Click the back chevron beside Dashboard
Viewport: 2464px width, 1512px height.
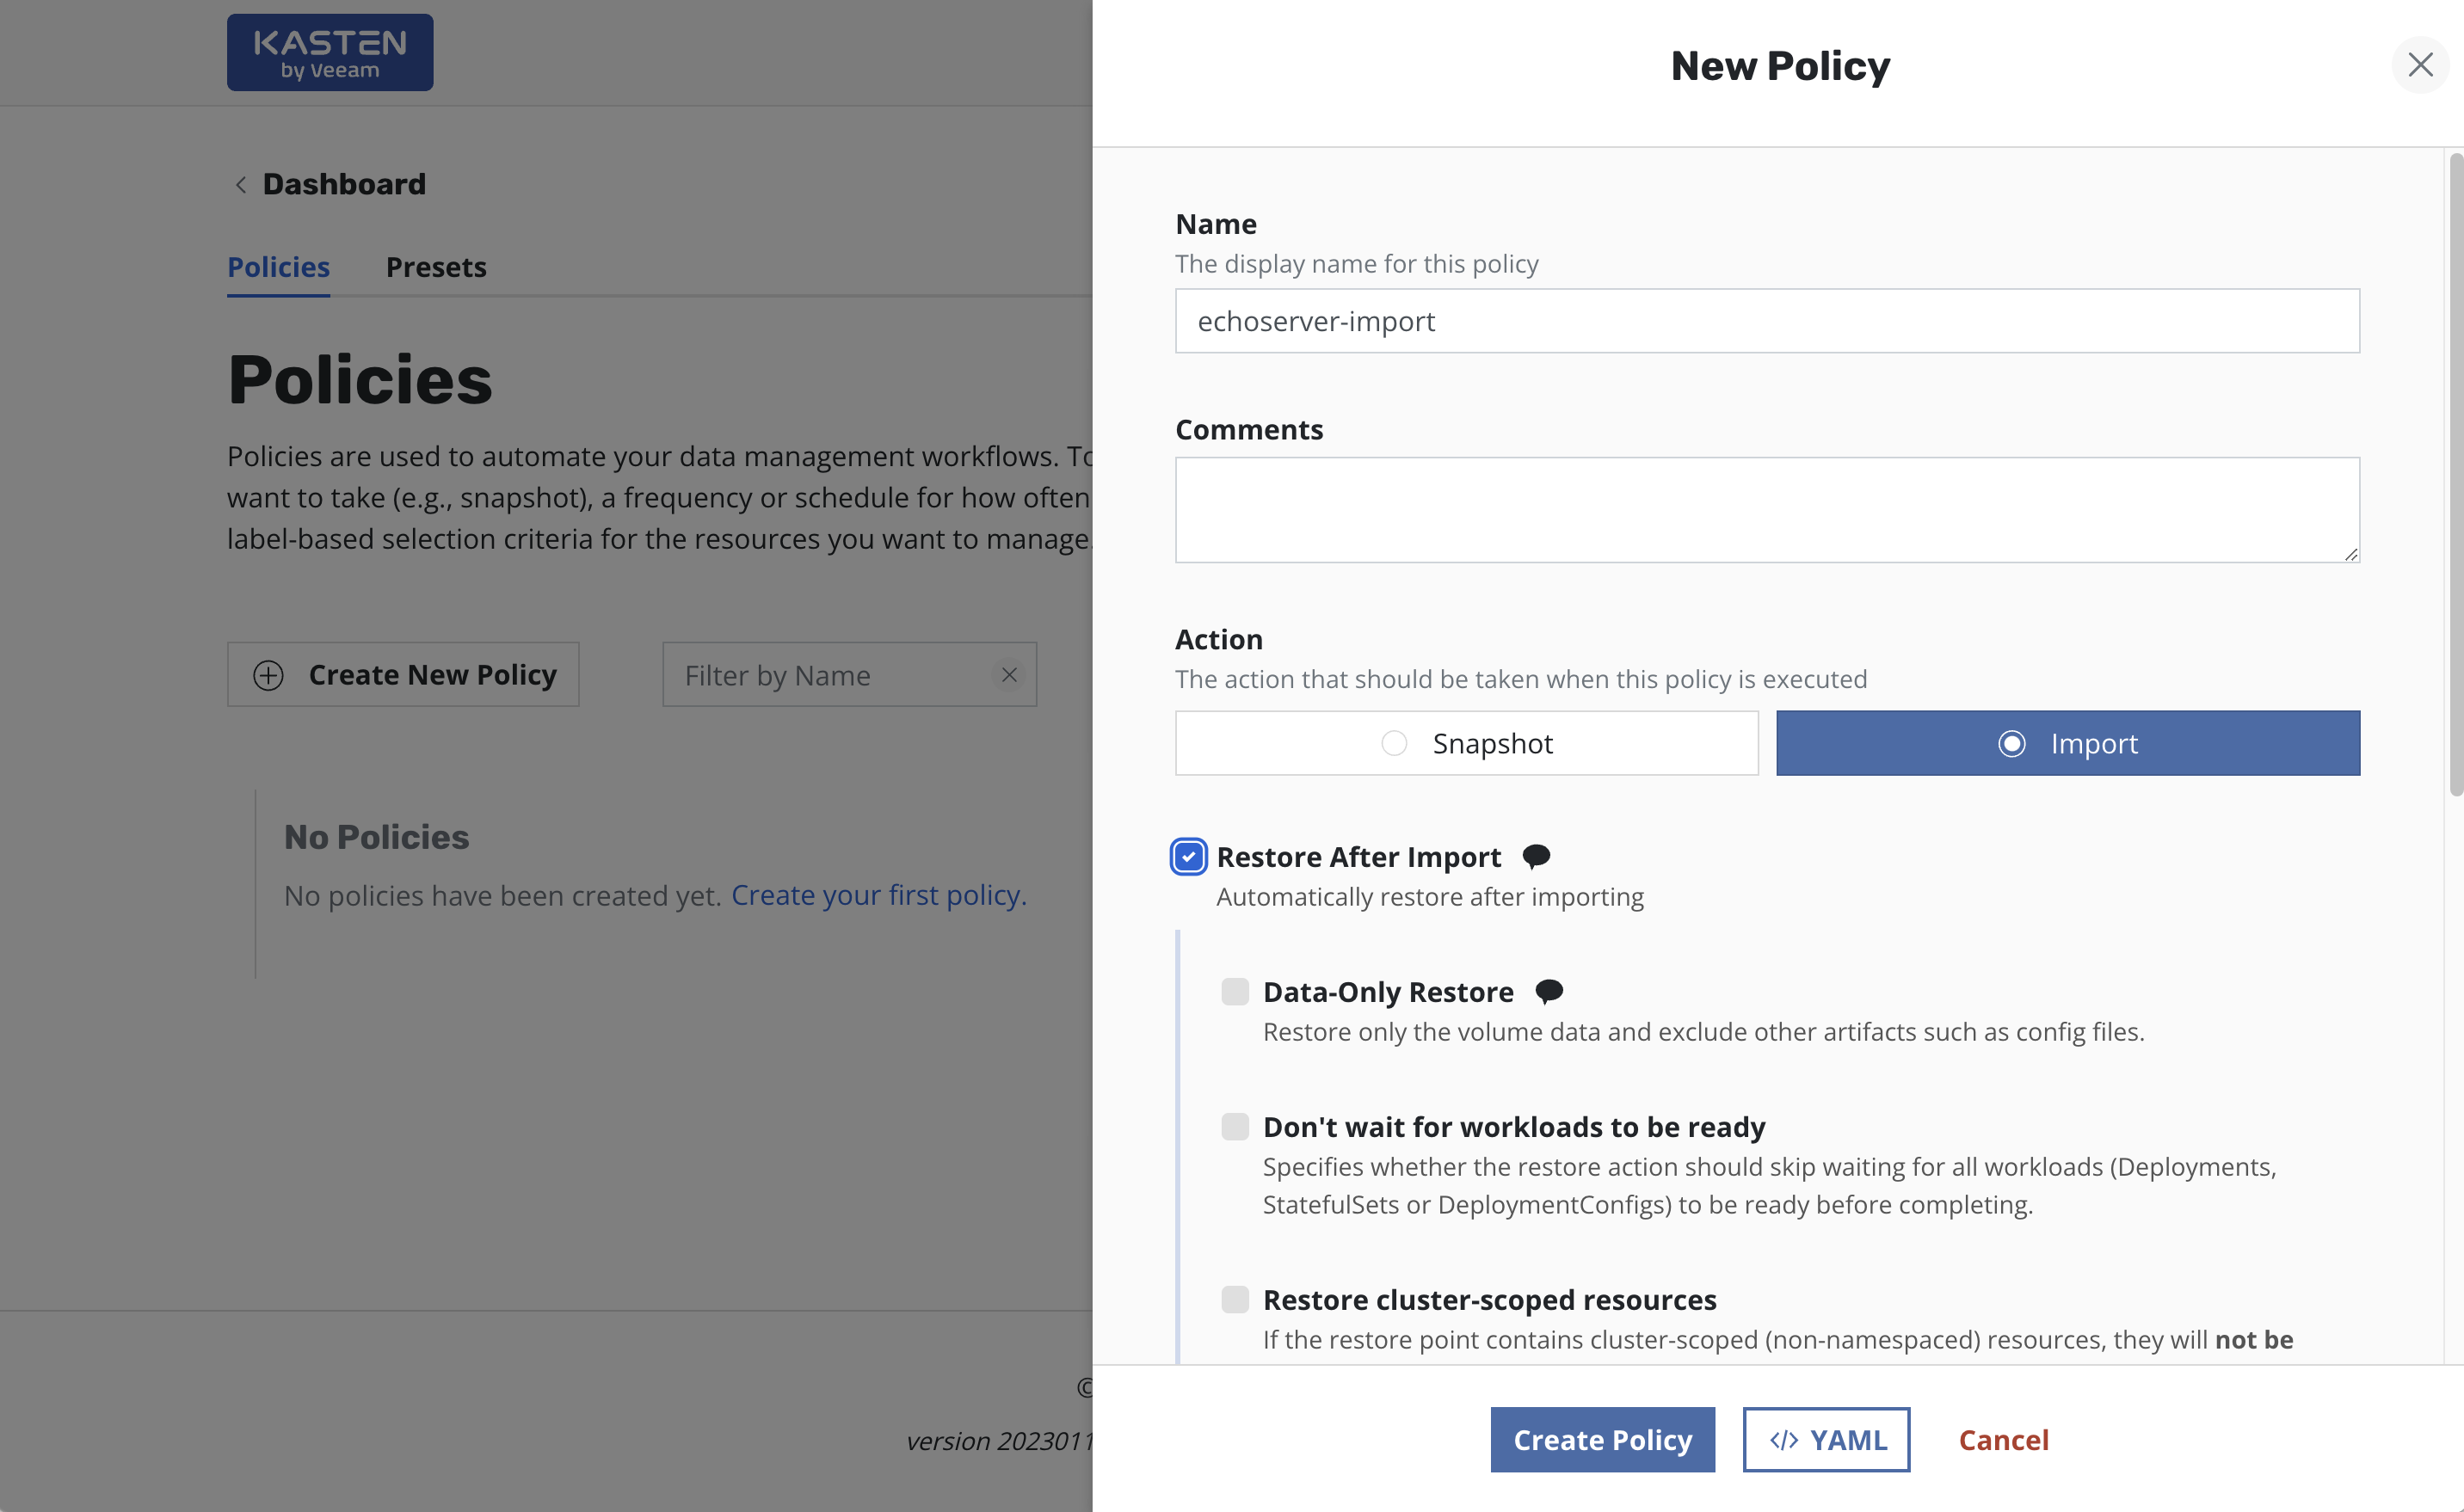click(240, 185)
